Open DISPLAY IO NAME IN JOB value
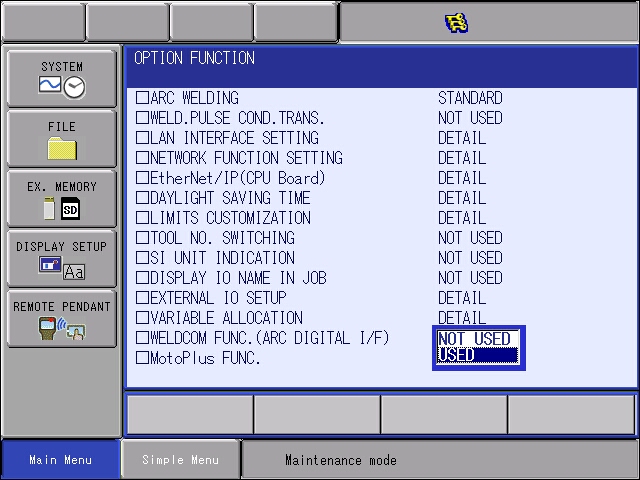The height and width of the screenshot is (480, 640). [470, 278]
